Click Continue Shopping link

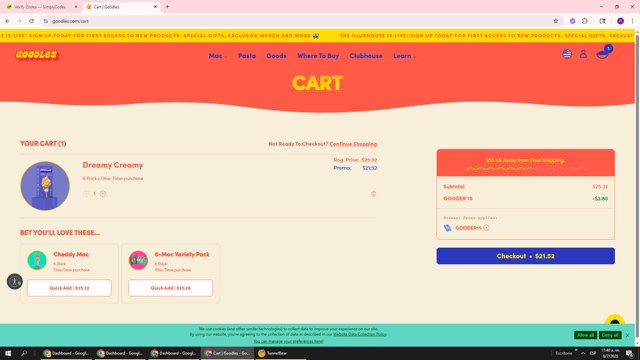pos(353,144)
